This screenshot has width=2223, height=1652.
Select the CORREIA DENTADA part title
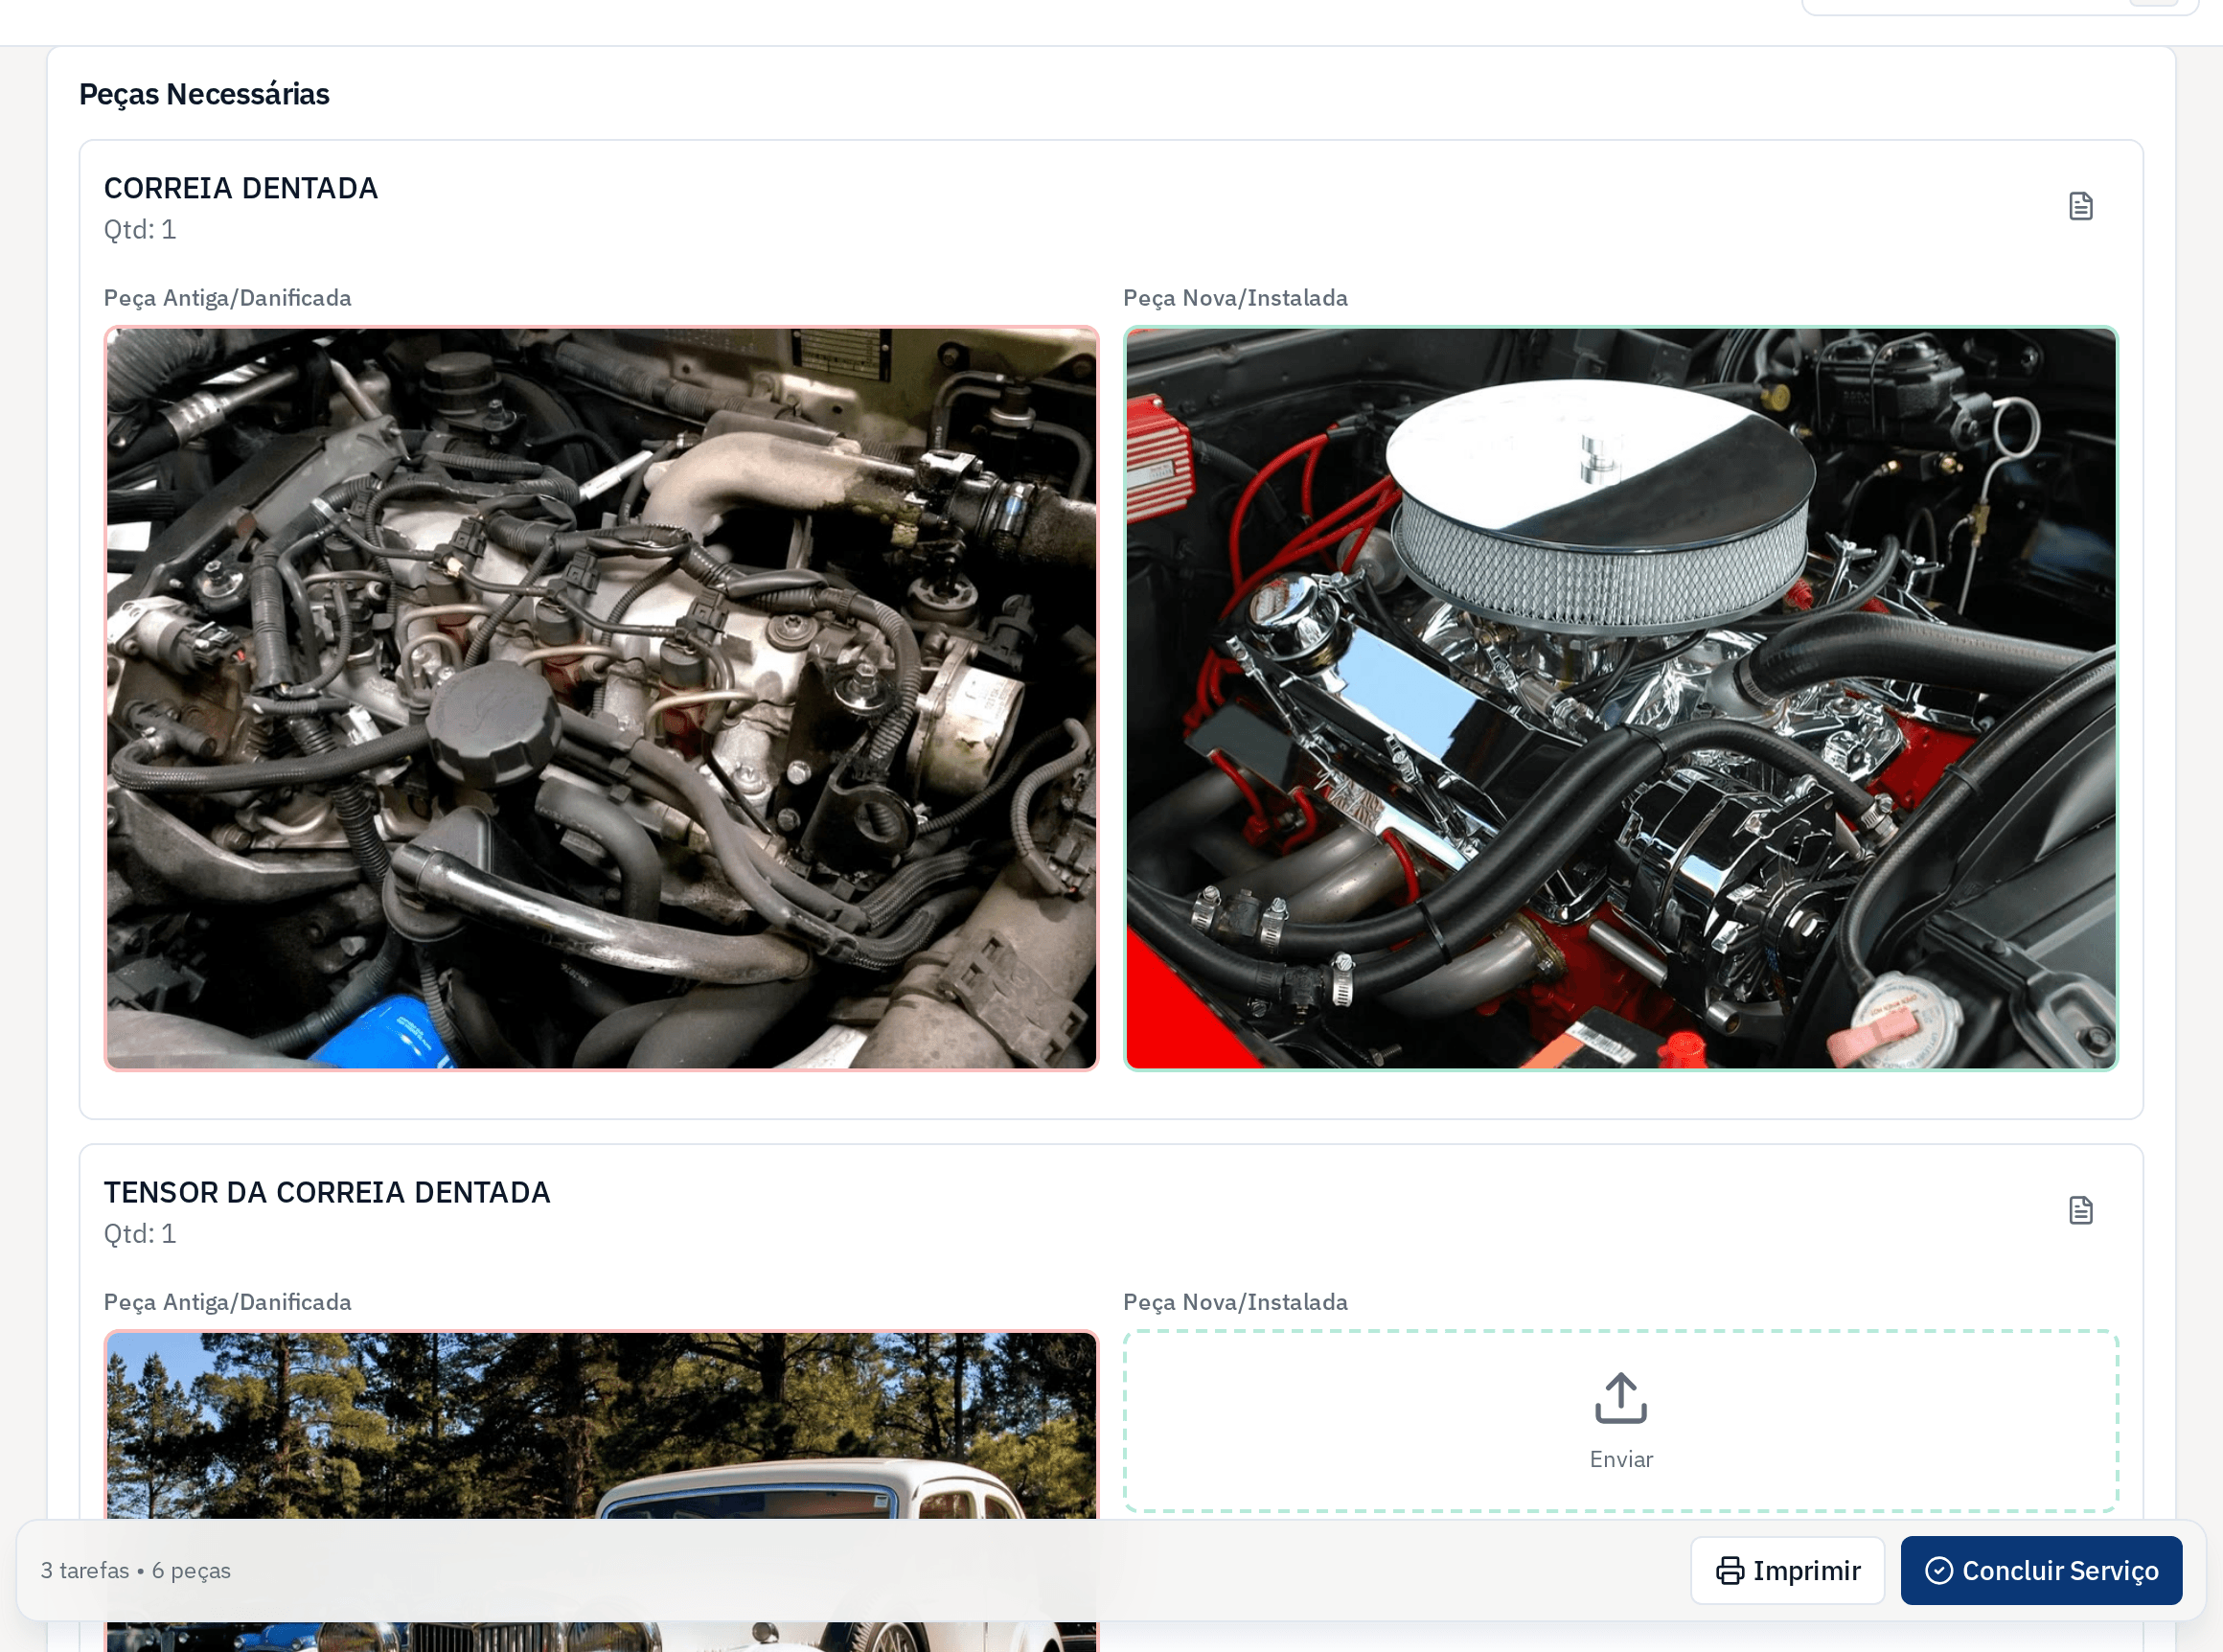tap(241, 188)
